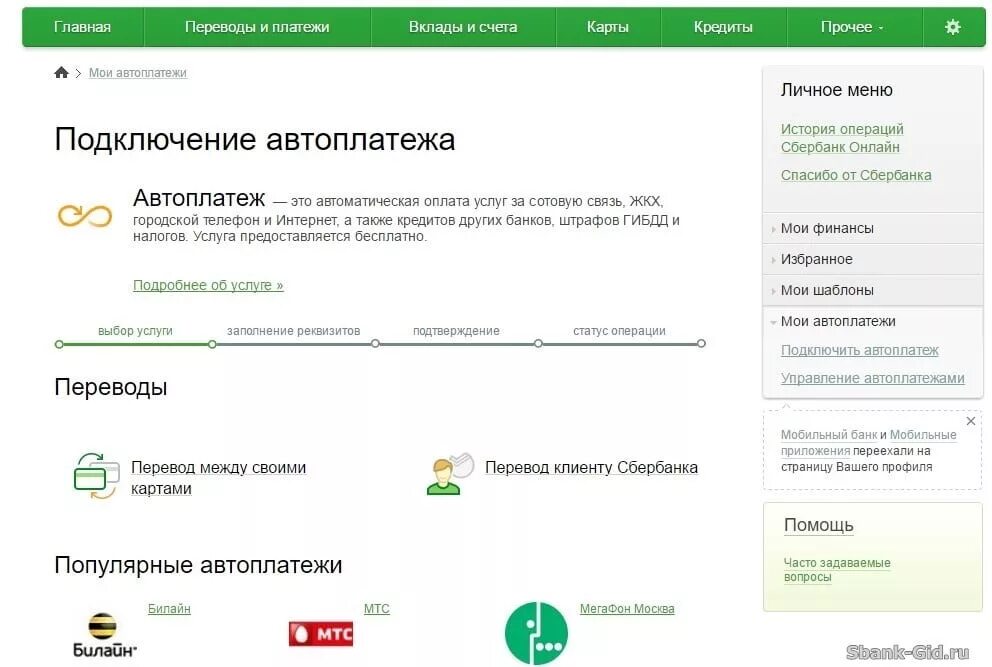This screenshot has height=667, width=992.
Task: Click подтверждение step label
Action: coord(456,331)
